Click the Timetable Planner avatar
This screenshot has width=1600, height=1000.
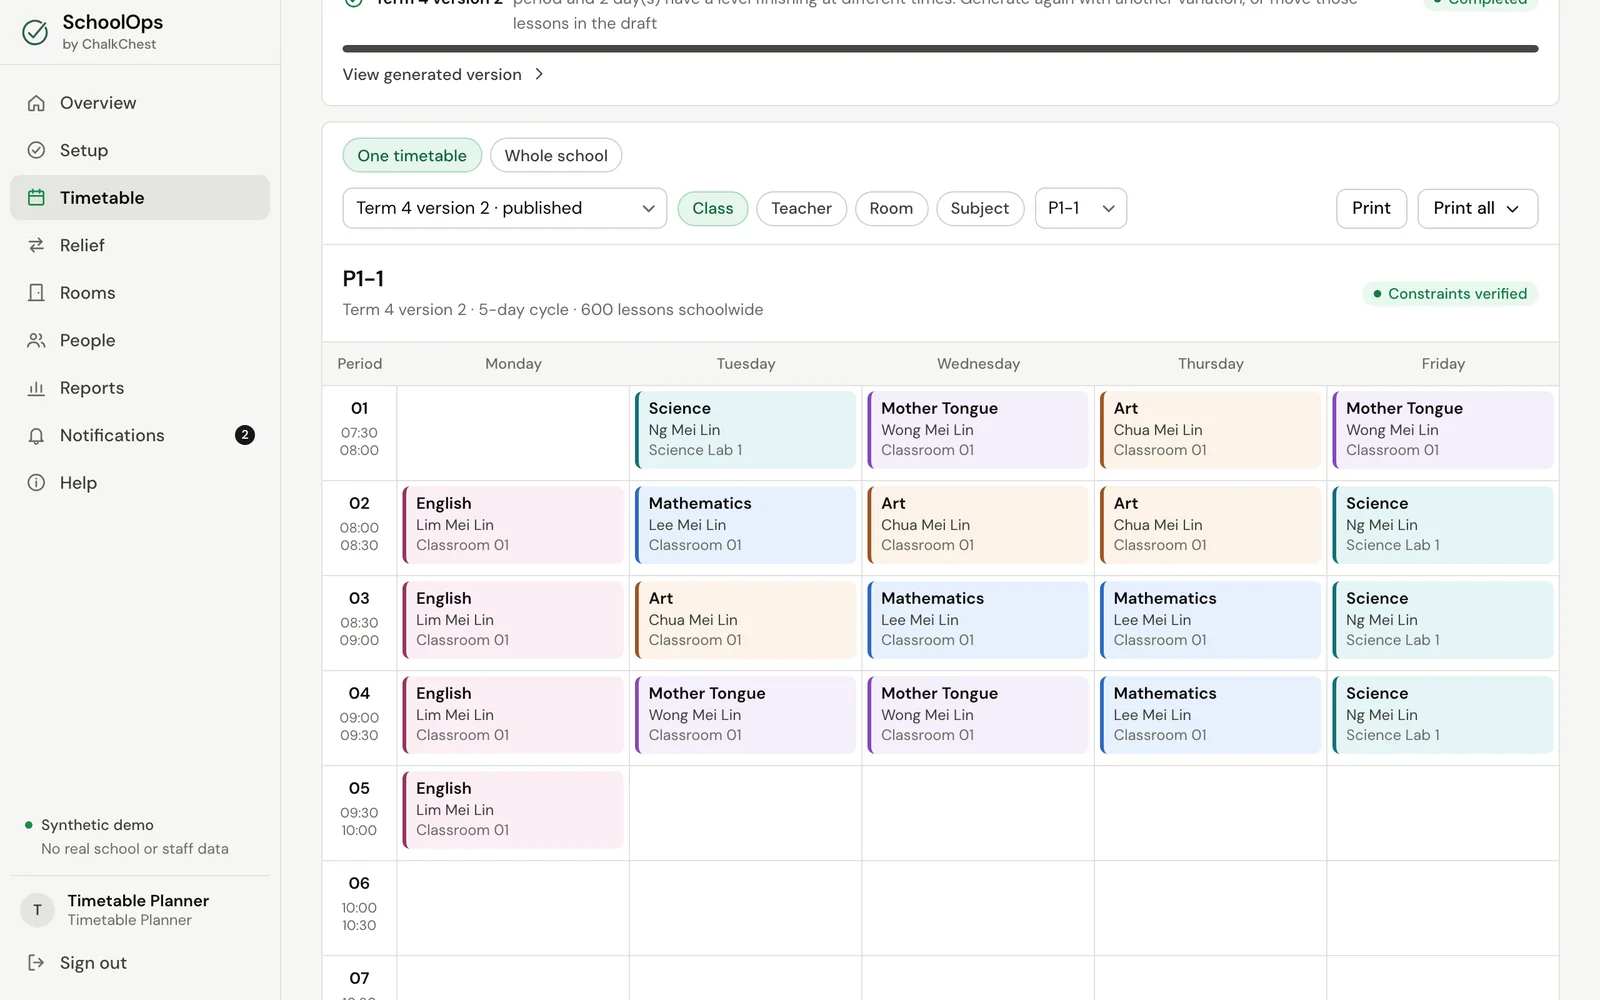[37, 910]
